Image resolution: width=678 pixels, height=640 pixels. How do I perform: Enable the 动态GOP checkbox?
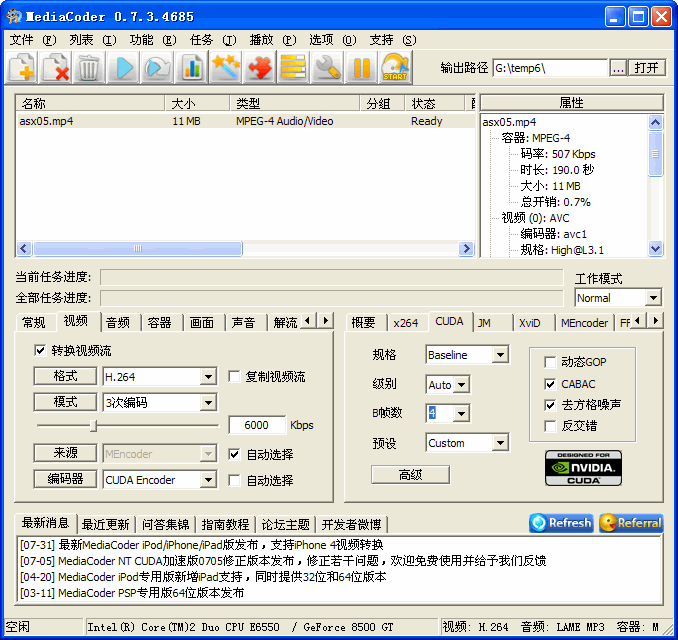coord(550,362)
